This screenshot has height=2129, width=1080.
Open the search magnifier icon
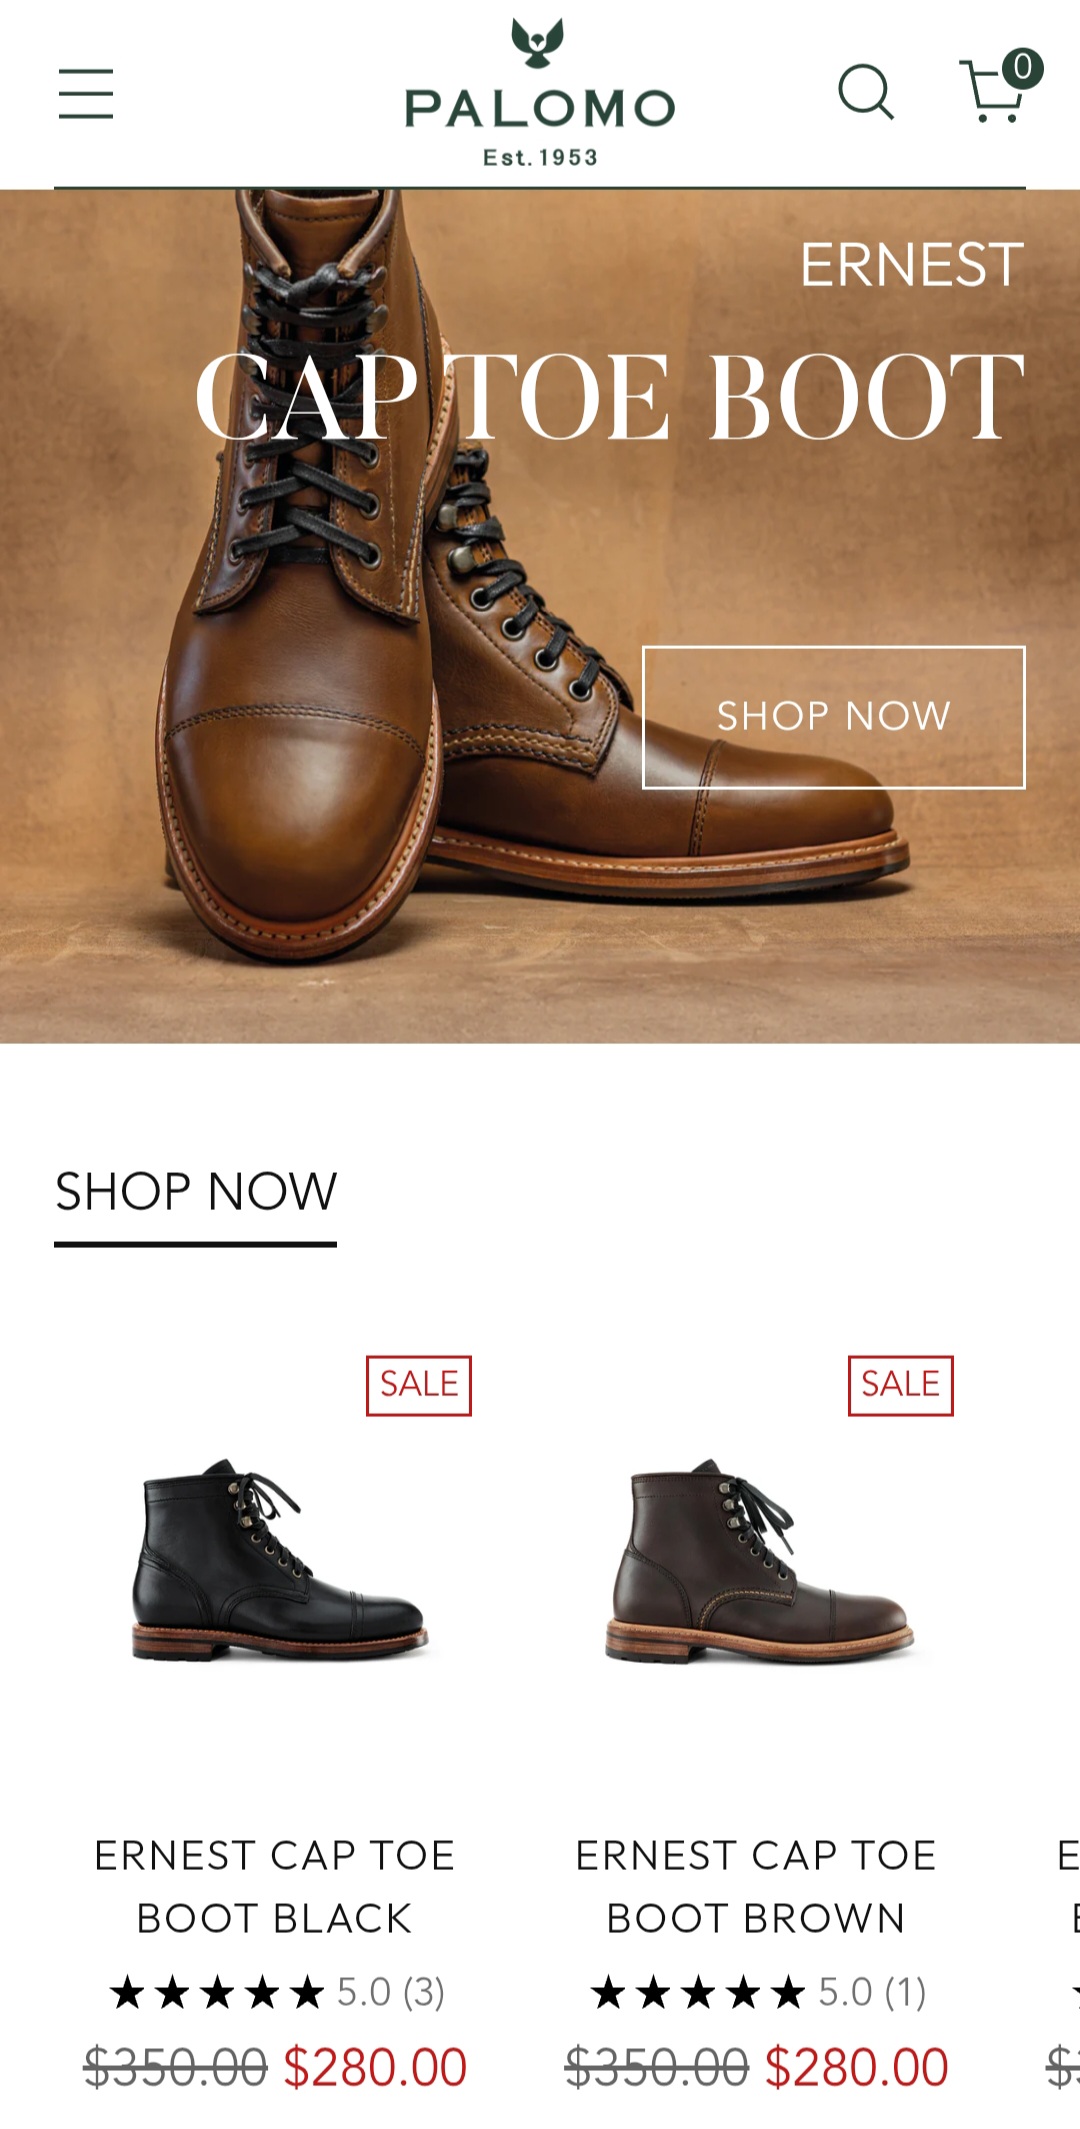click(866, 93)
